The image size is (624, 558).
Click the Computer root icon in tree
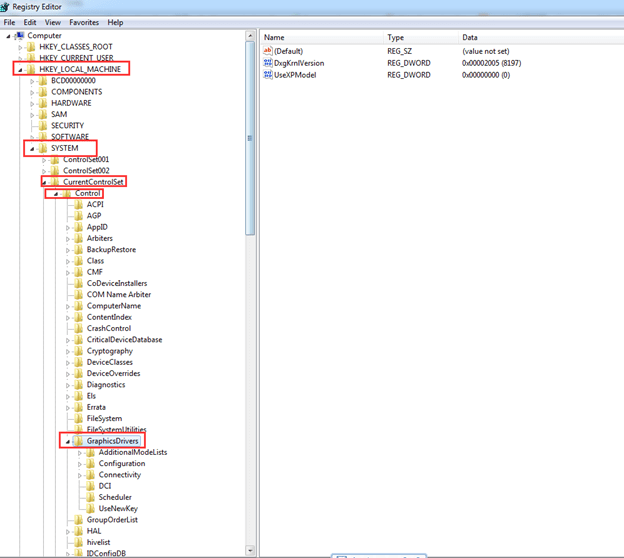[x=19, y=36]
